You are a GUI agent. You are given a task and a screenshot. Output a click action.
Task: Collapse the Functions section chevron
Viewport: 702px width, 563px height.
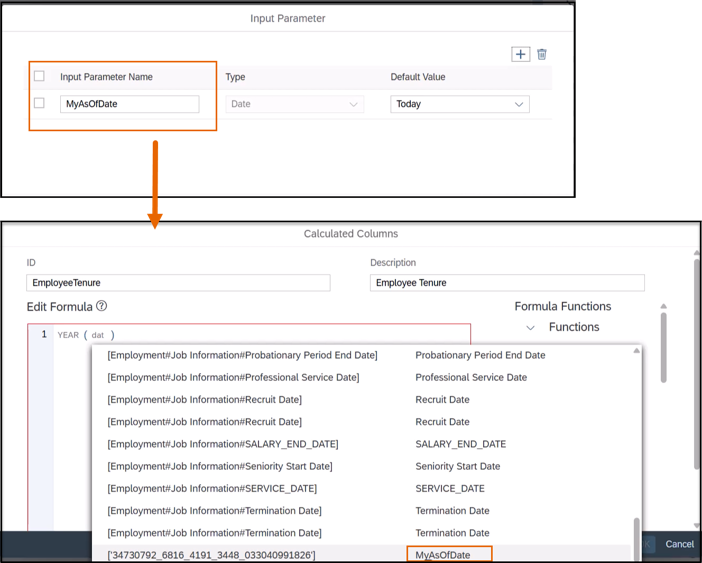coord(531,328)
